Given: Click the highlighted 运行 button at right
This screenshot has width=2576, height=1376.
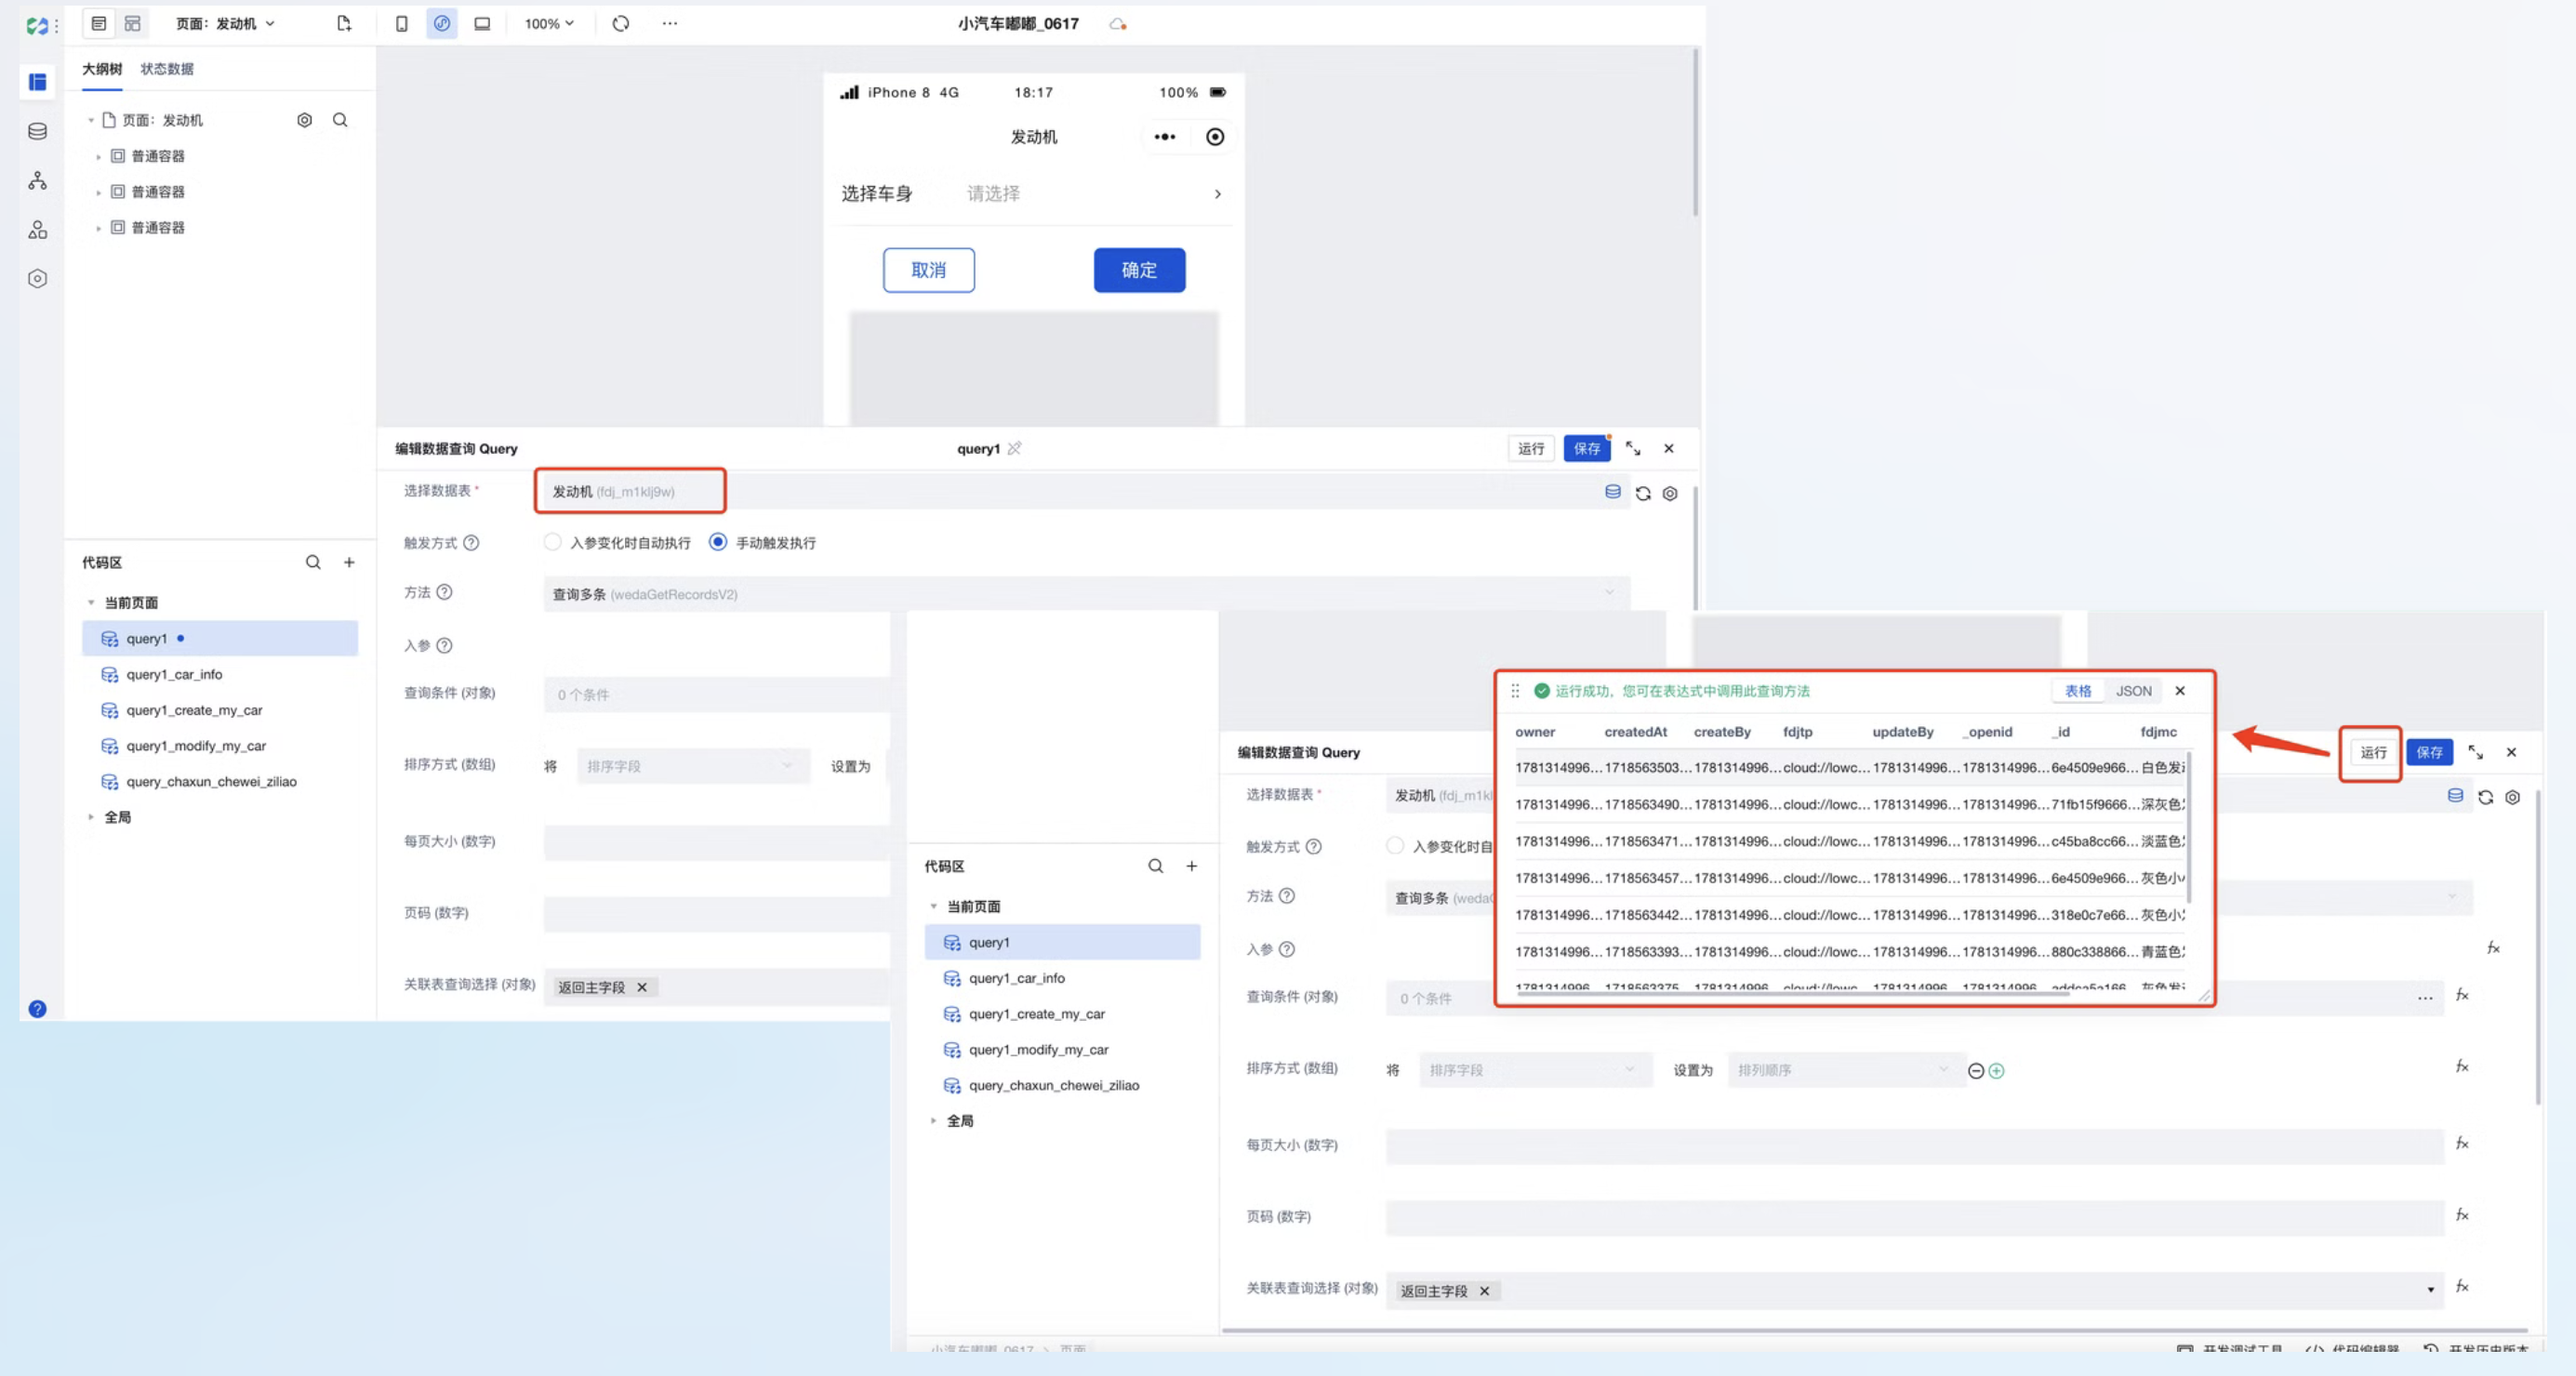Looking at the screenshot, I should tap(2372, 753).
